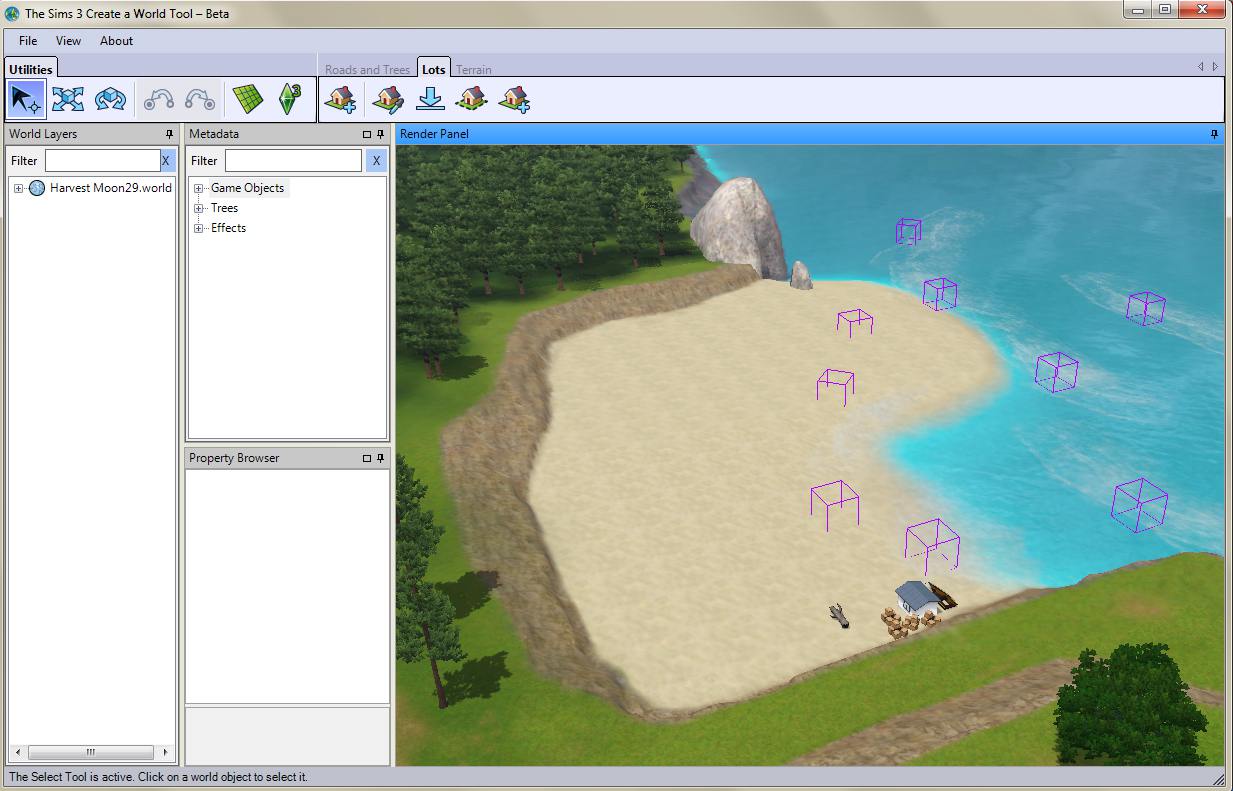Select the Add new lot icon
Viewport: 1233px width, 791px height.
pos(341,100)
